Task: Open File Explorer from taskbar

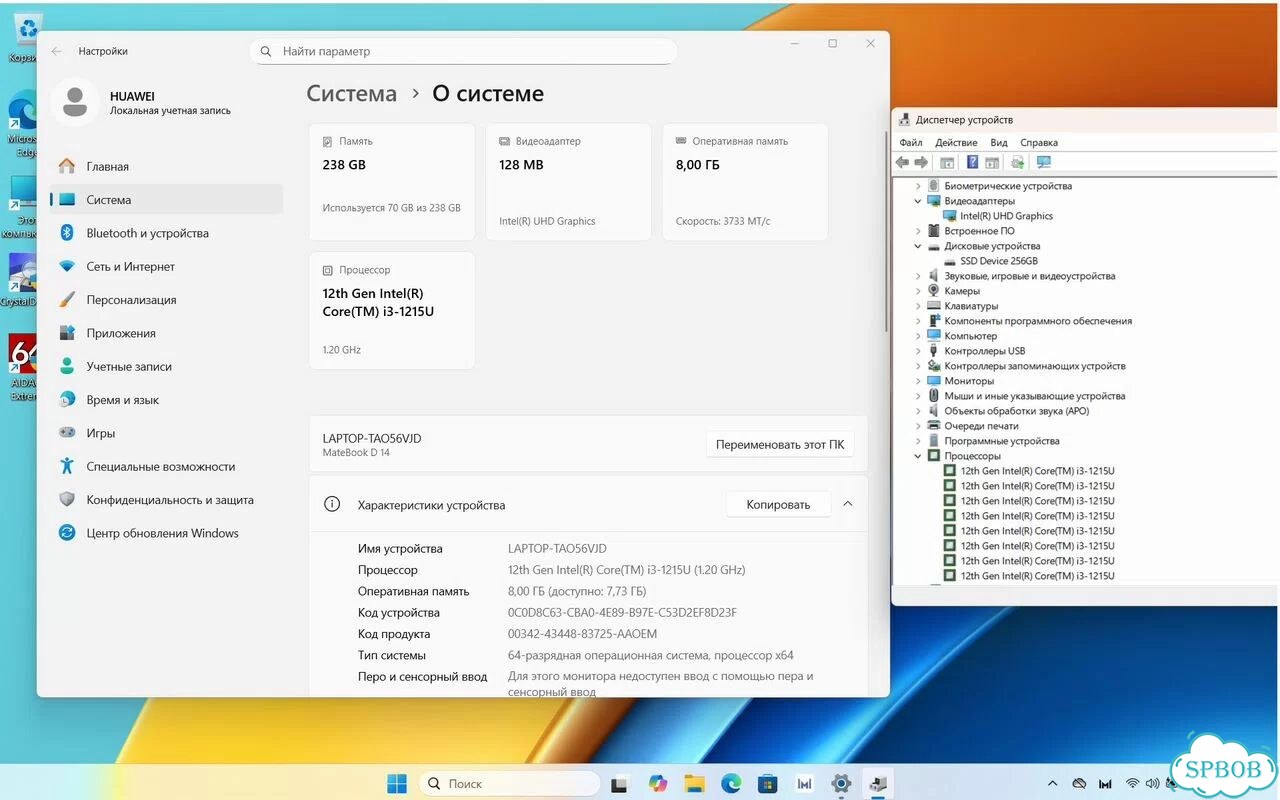Action: [x=694, y=783]
